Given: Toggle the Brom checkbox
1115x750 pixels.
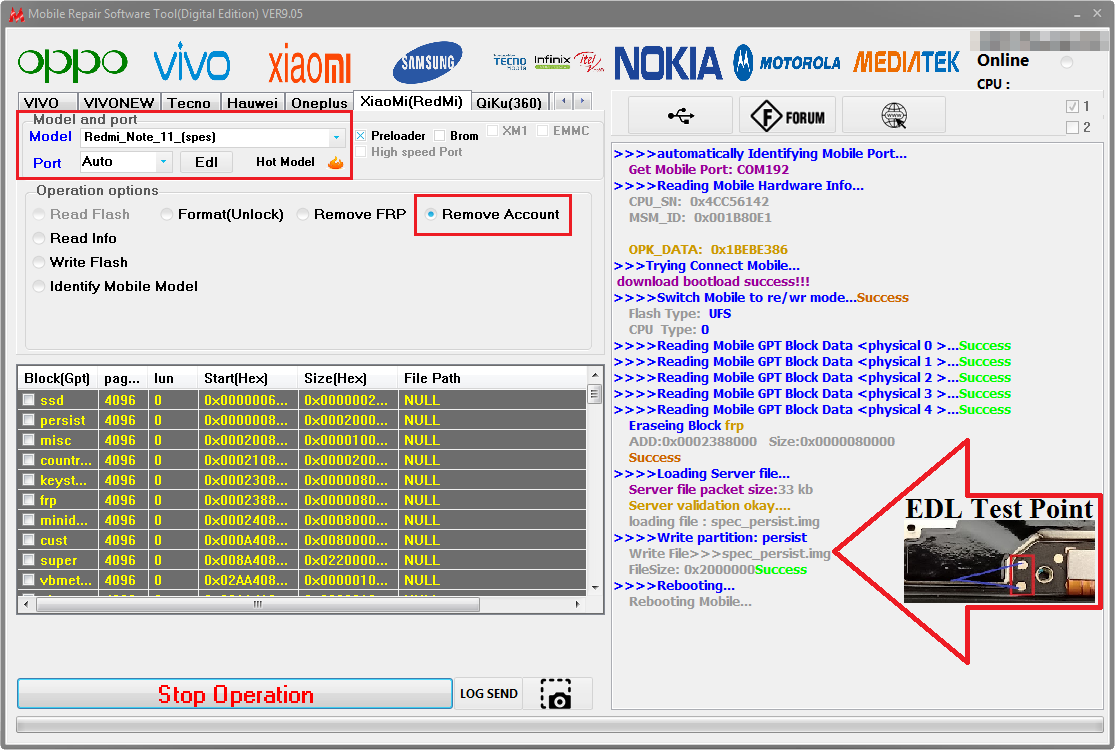Looking at the screenshot, I should click(x=439, y=136).
